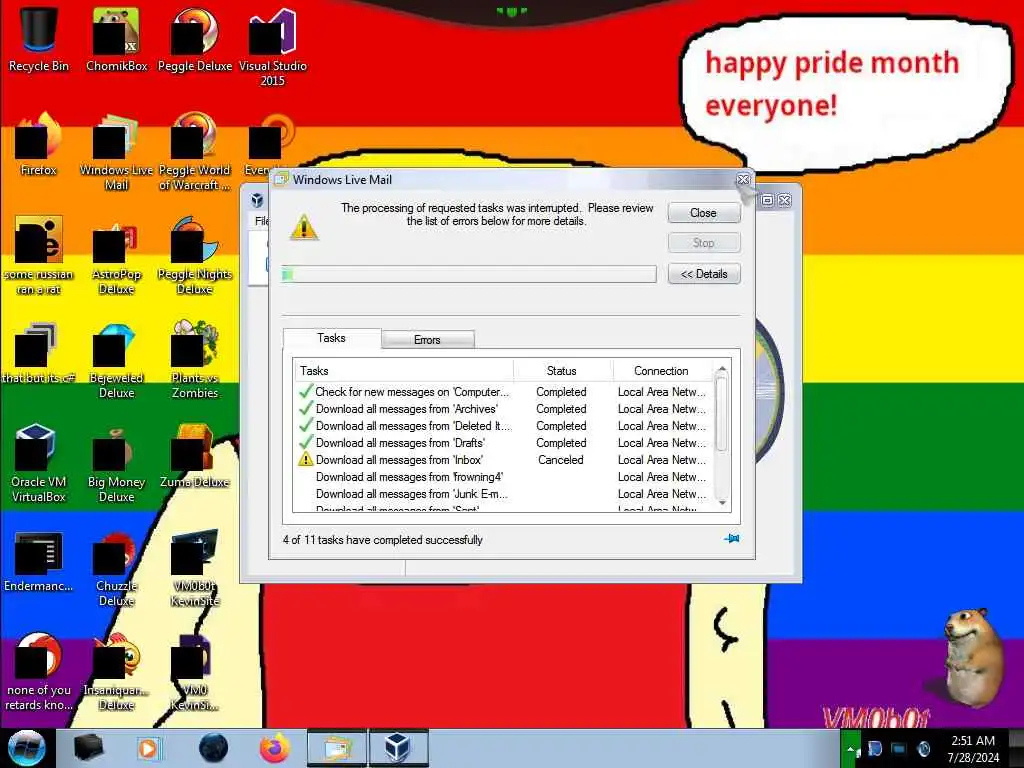The image size is (1024, 768).
Task: Select the 'some russian ran a rat' icon
Action: 39,255
